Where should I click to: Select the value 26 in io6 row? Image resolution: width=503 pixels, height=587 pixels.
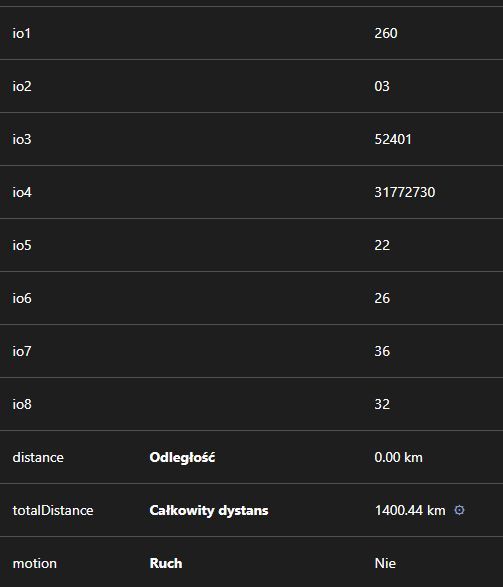coord(382,298)
